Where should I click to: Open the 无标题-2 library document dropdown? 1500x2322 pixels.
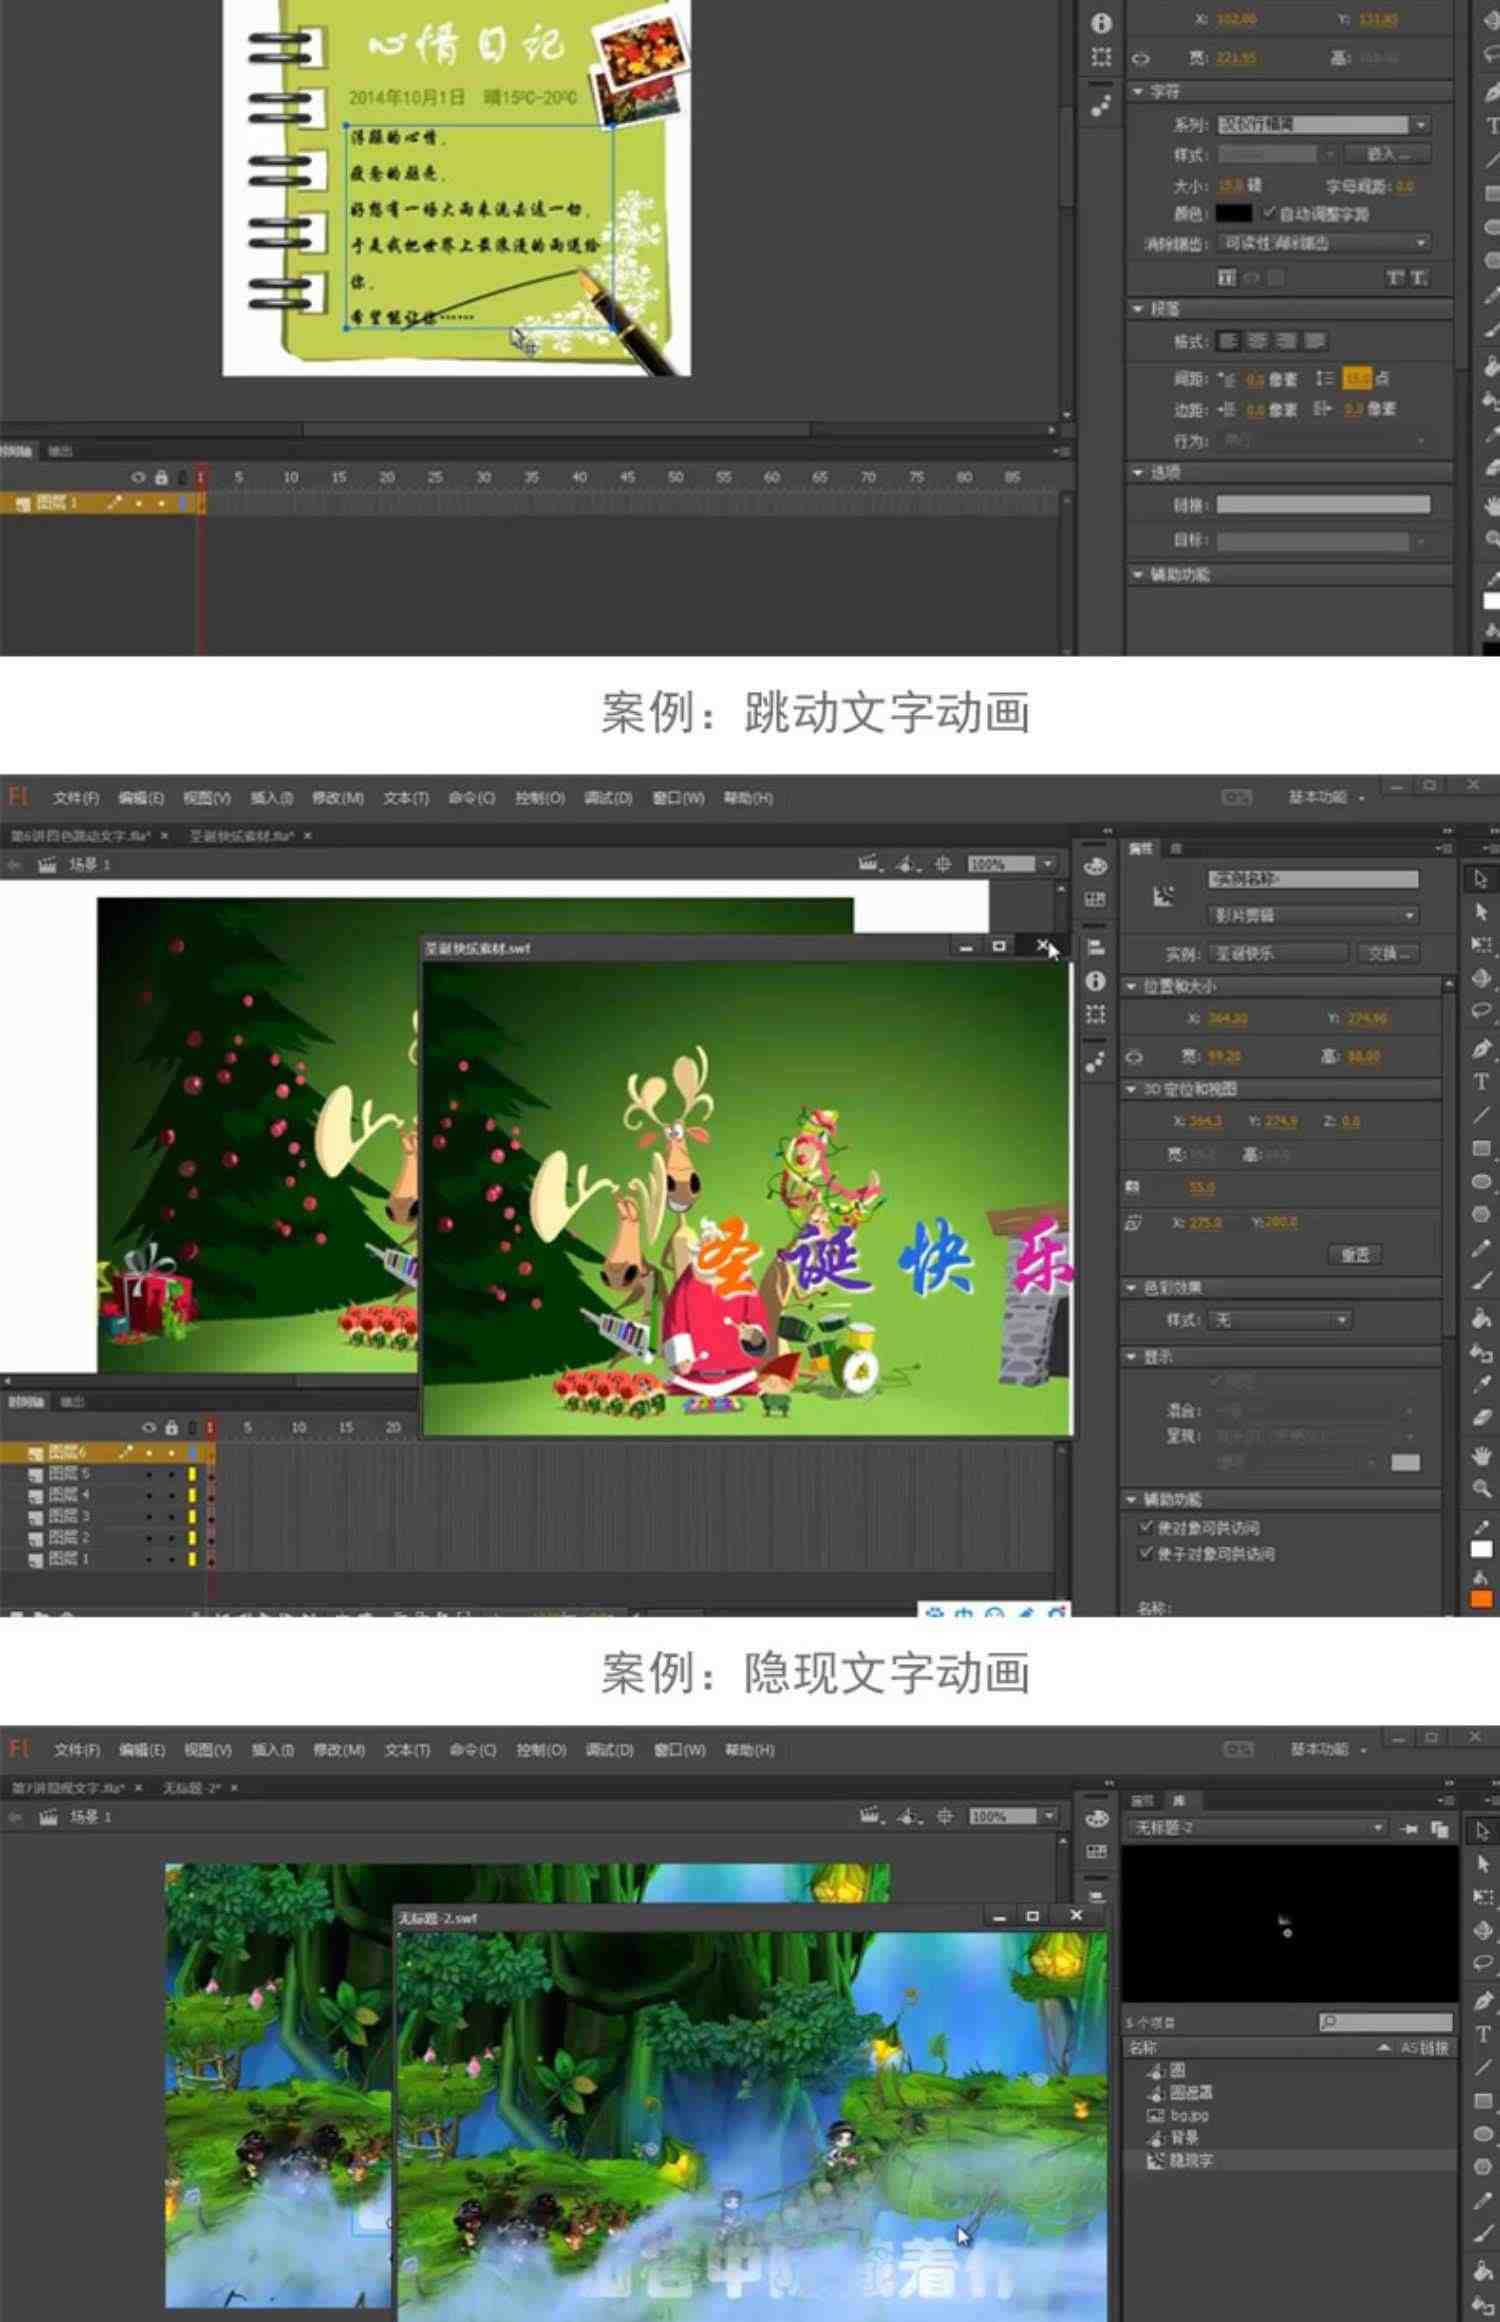(1258, 1828)
